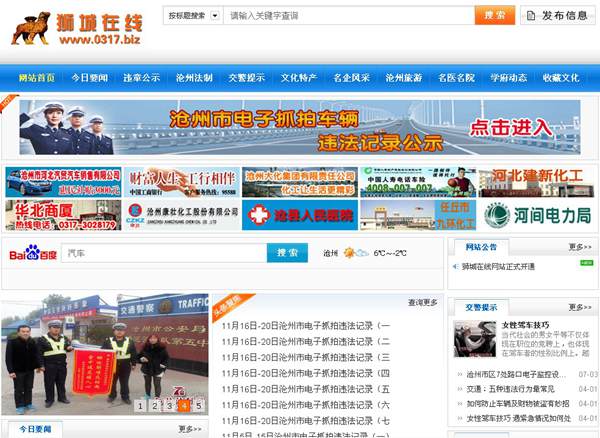Go to 违章公示 menu item
This screenshot has width=600, height=438.
pyautogui.click(x=142, y=78)
